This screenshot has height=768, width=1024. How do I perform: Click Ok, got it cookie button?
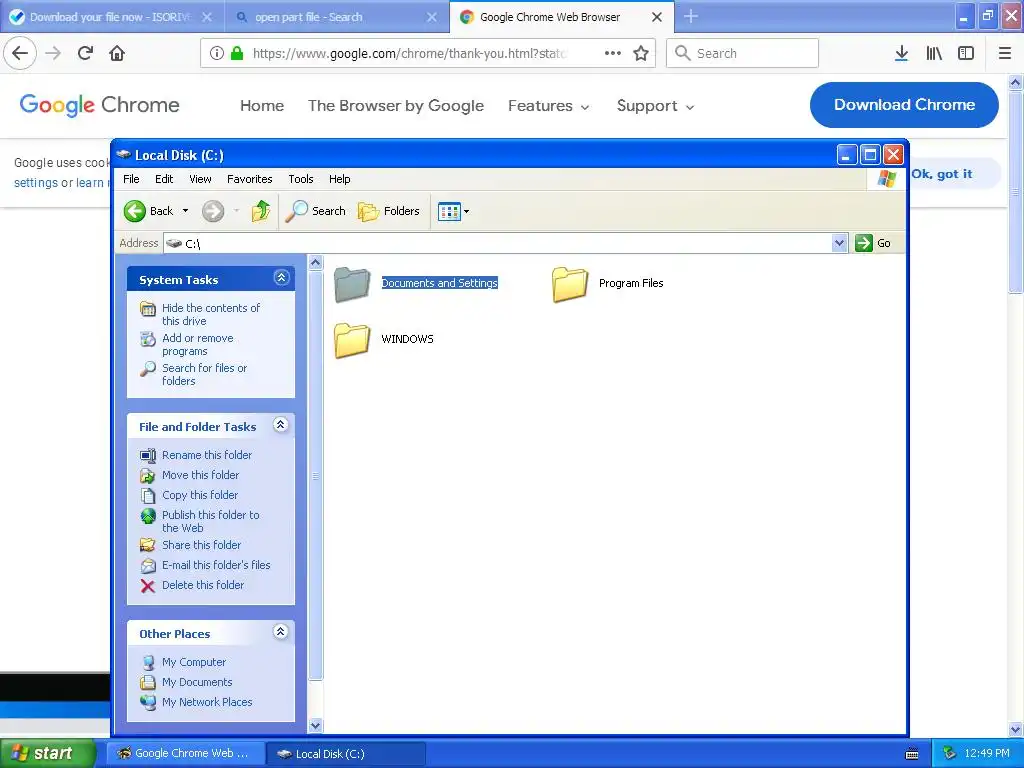click(x=942, y=174)
